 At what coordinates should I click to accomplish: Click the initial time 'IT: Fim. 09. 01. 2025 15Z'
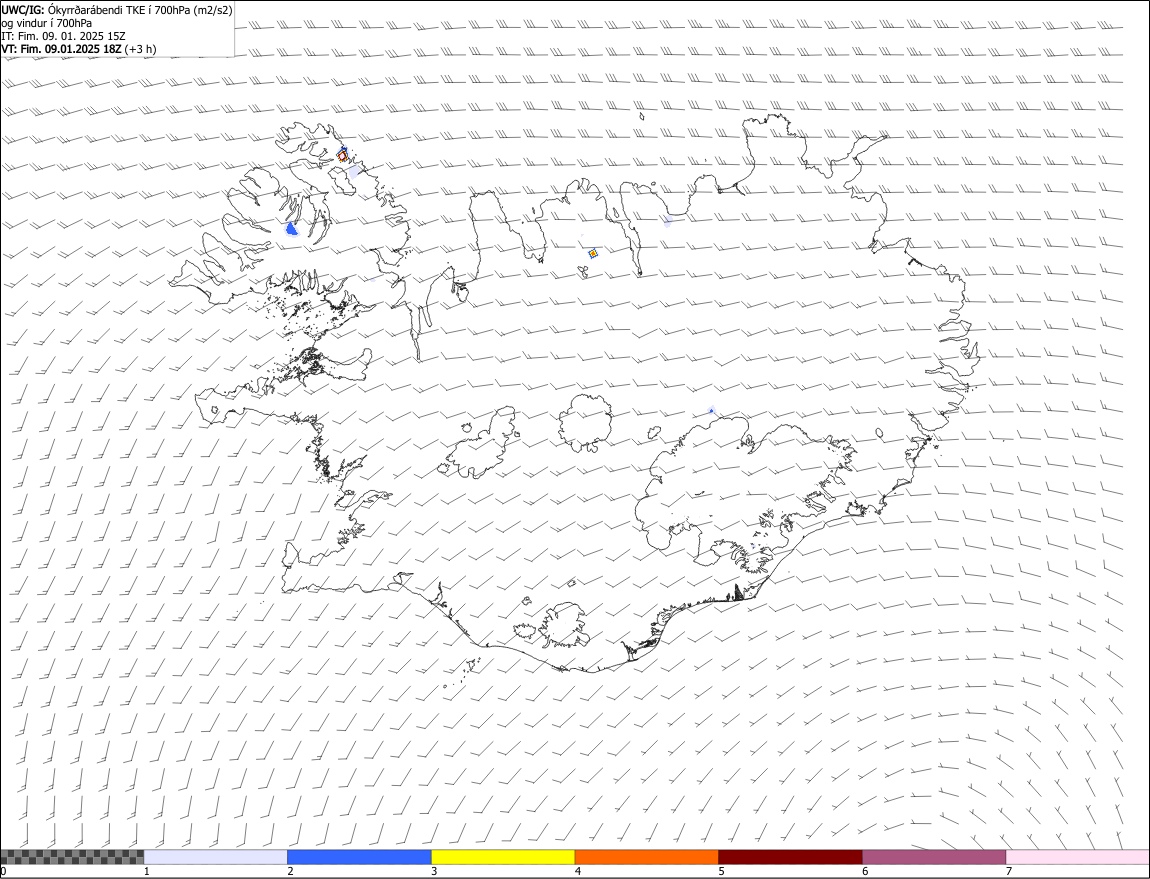pos(63,36)
